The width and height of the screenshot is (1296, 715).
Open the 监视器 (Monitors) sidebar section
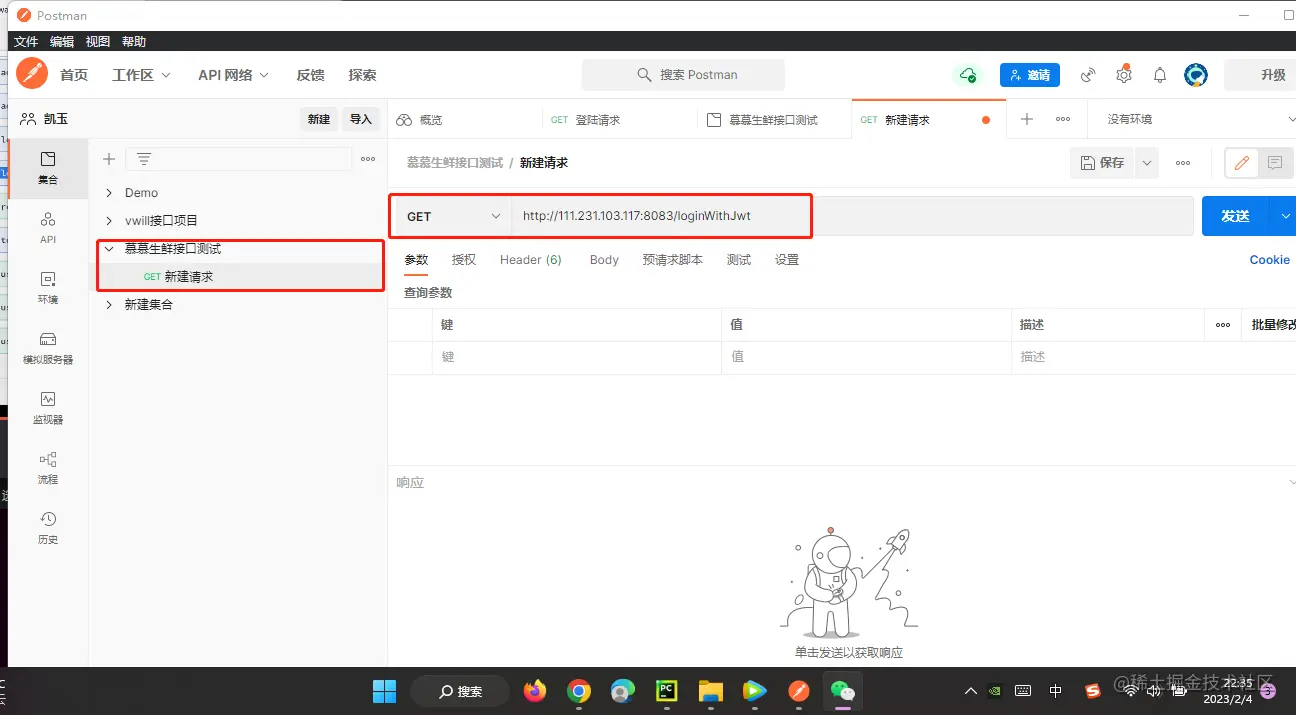(48, 407)
